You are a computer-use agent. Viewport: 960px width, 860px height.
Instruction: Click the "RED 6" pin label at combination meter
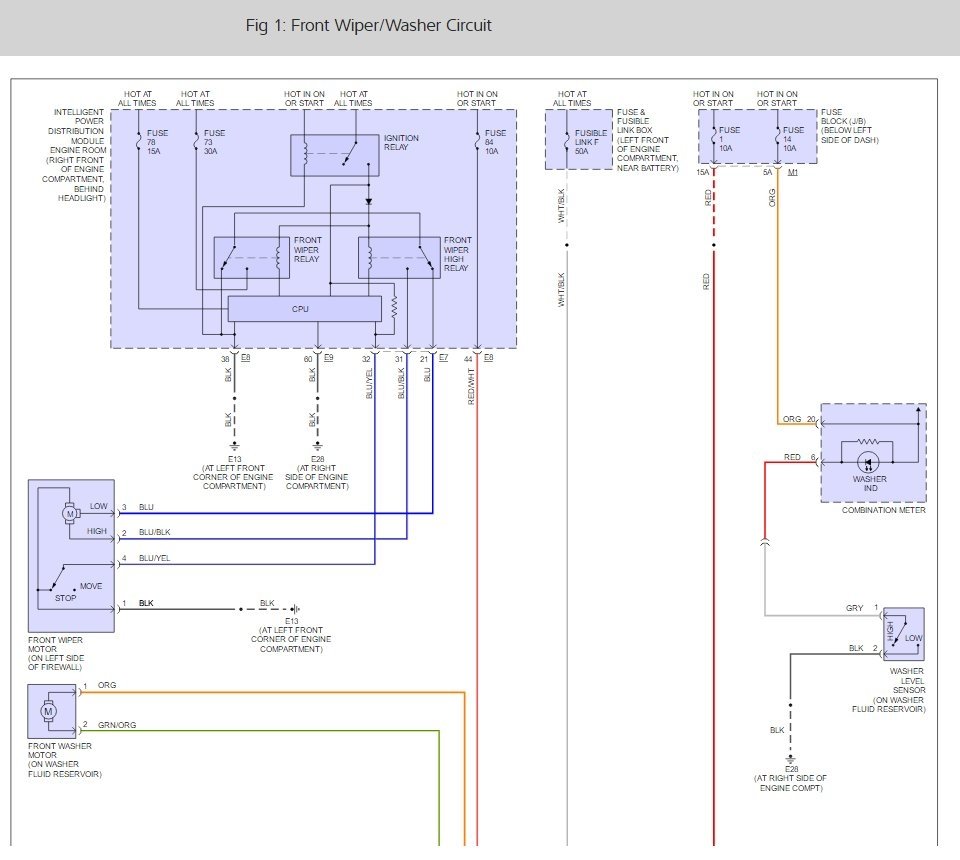(x=800, y=457)
